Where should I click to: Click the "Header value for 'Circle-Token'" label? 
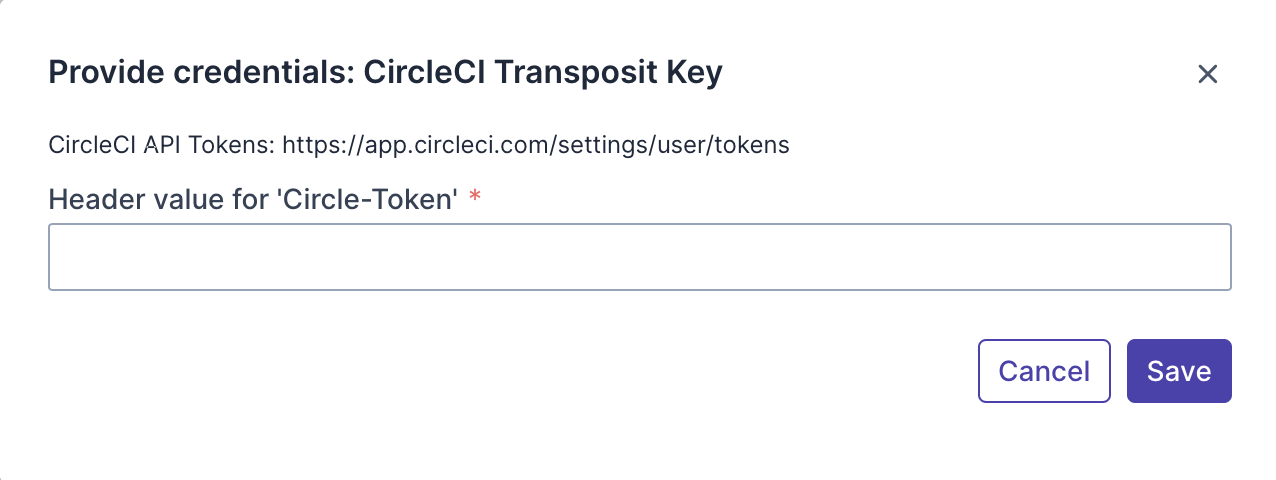253,200
